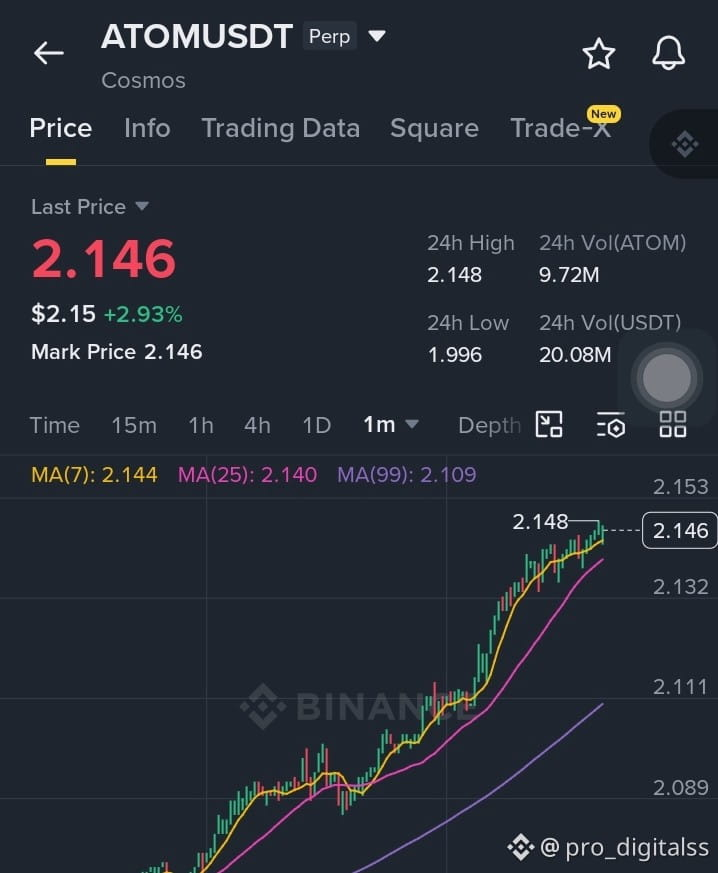Open the Trade-X tab
718x873 pixels.
pyautogui.click(x=561, y=128)
